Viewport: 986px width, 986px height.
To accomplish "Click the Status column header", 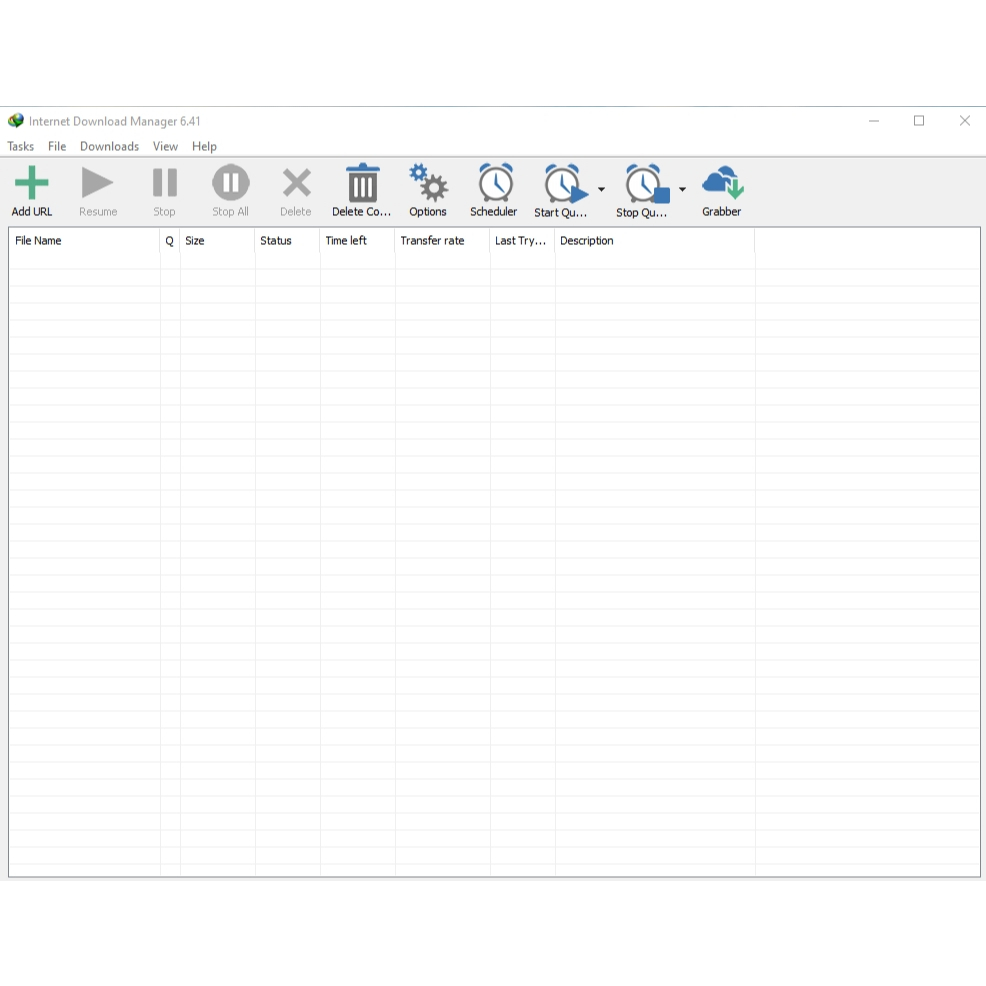I will (x=287, y=241).
